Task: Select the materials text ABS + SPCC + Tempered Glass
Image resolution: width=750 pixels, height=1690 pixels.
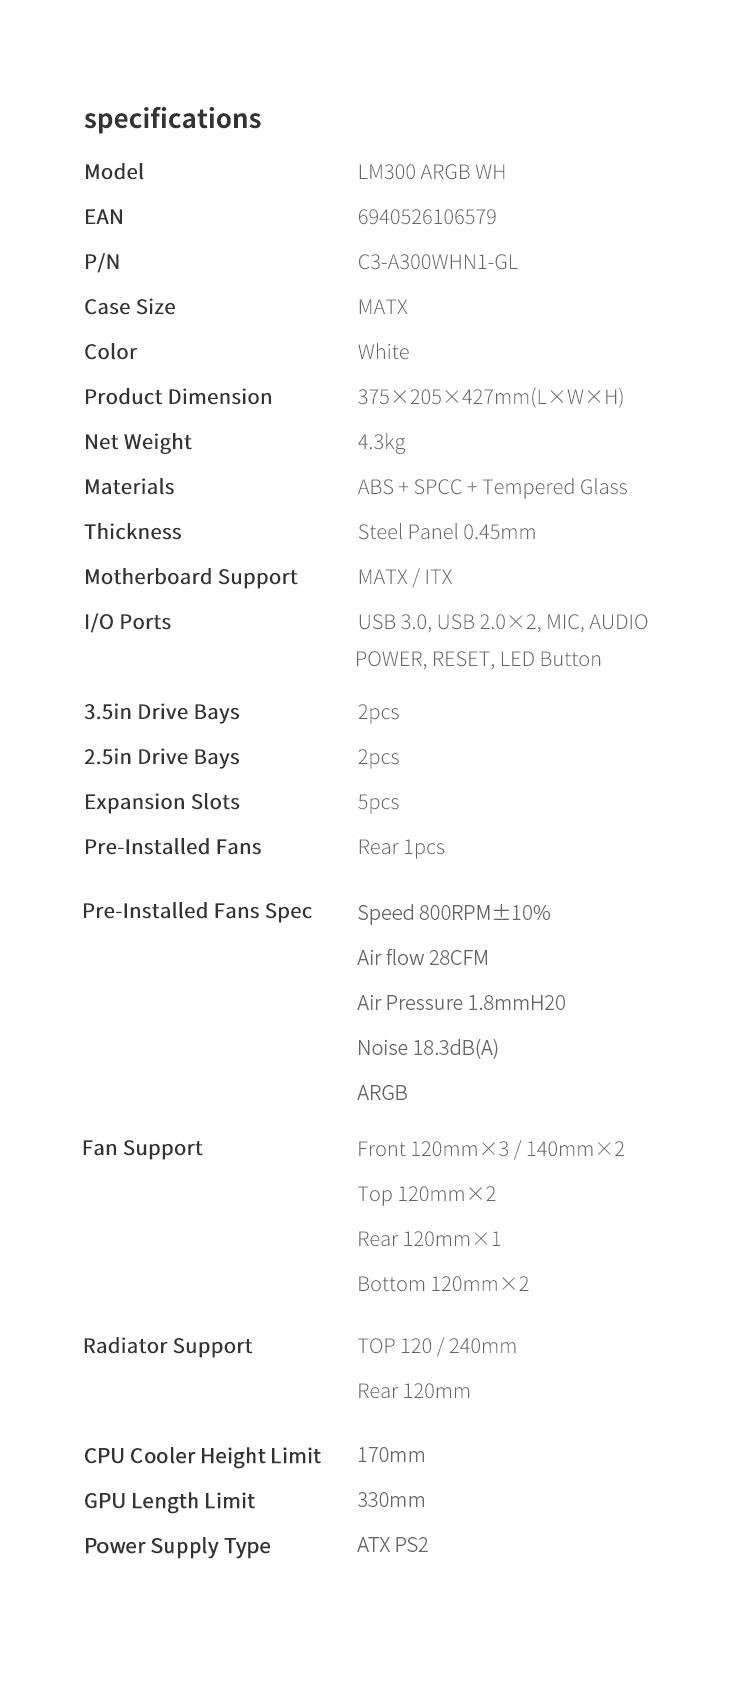Action: 492,487
